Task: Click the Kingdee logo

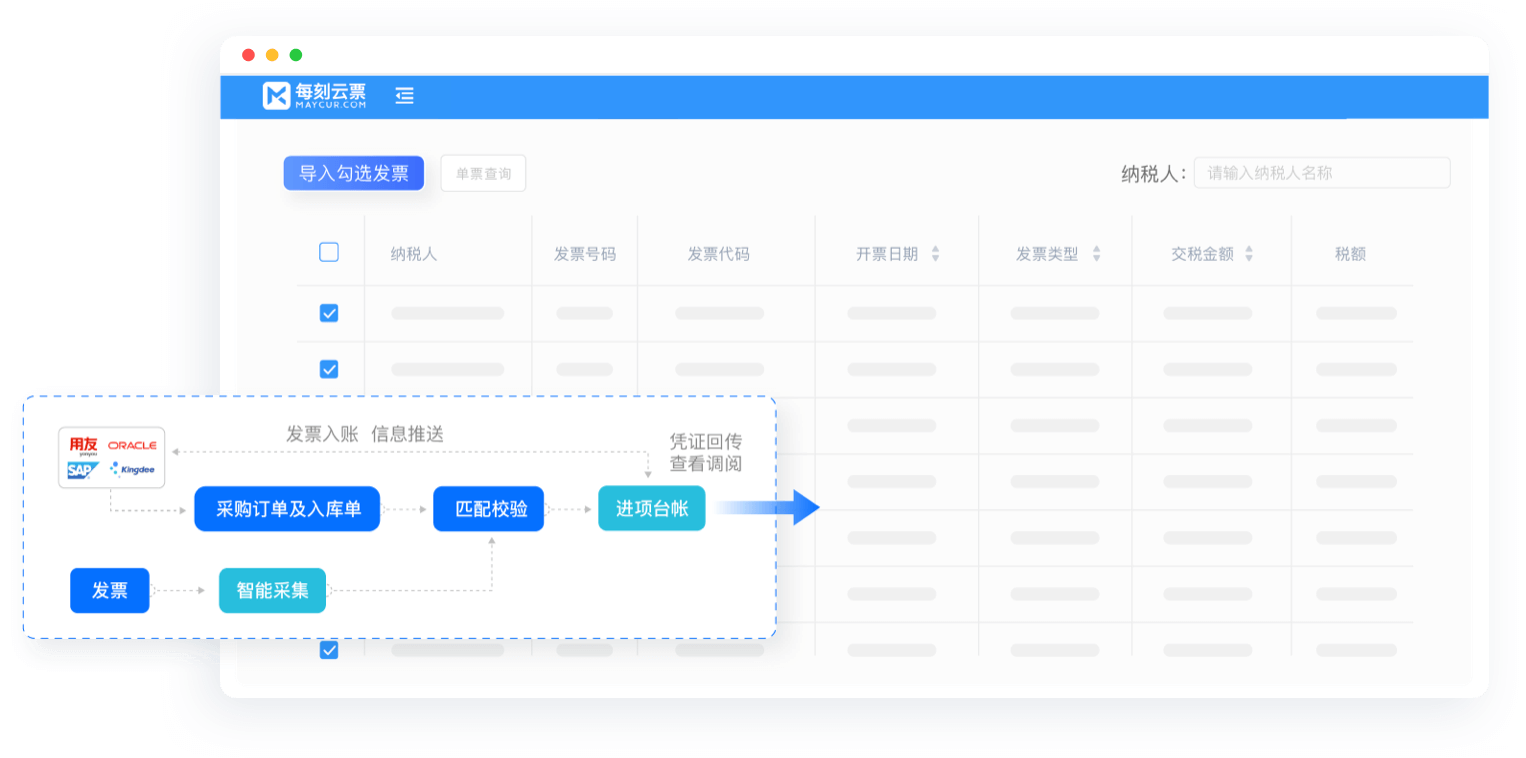Action: click(x=132, y=469)
